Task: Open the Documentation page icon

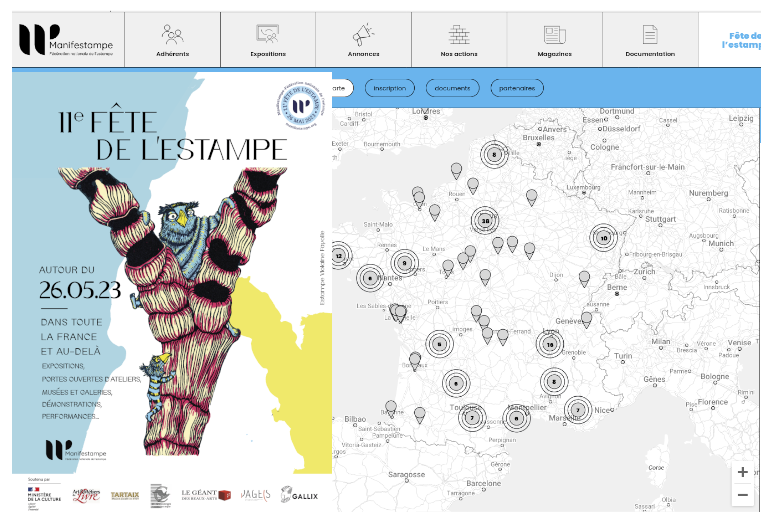Action: point(650,34)
